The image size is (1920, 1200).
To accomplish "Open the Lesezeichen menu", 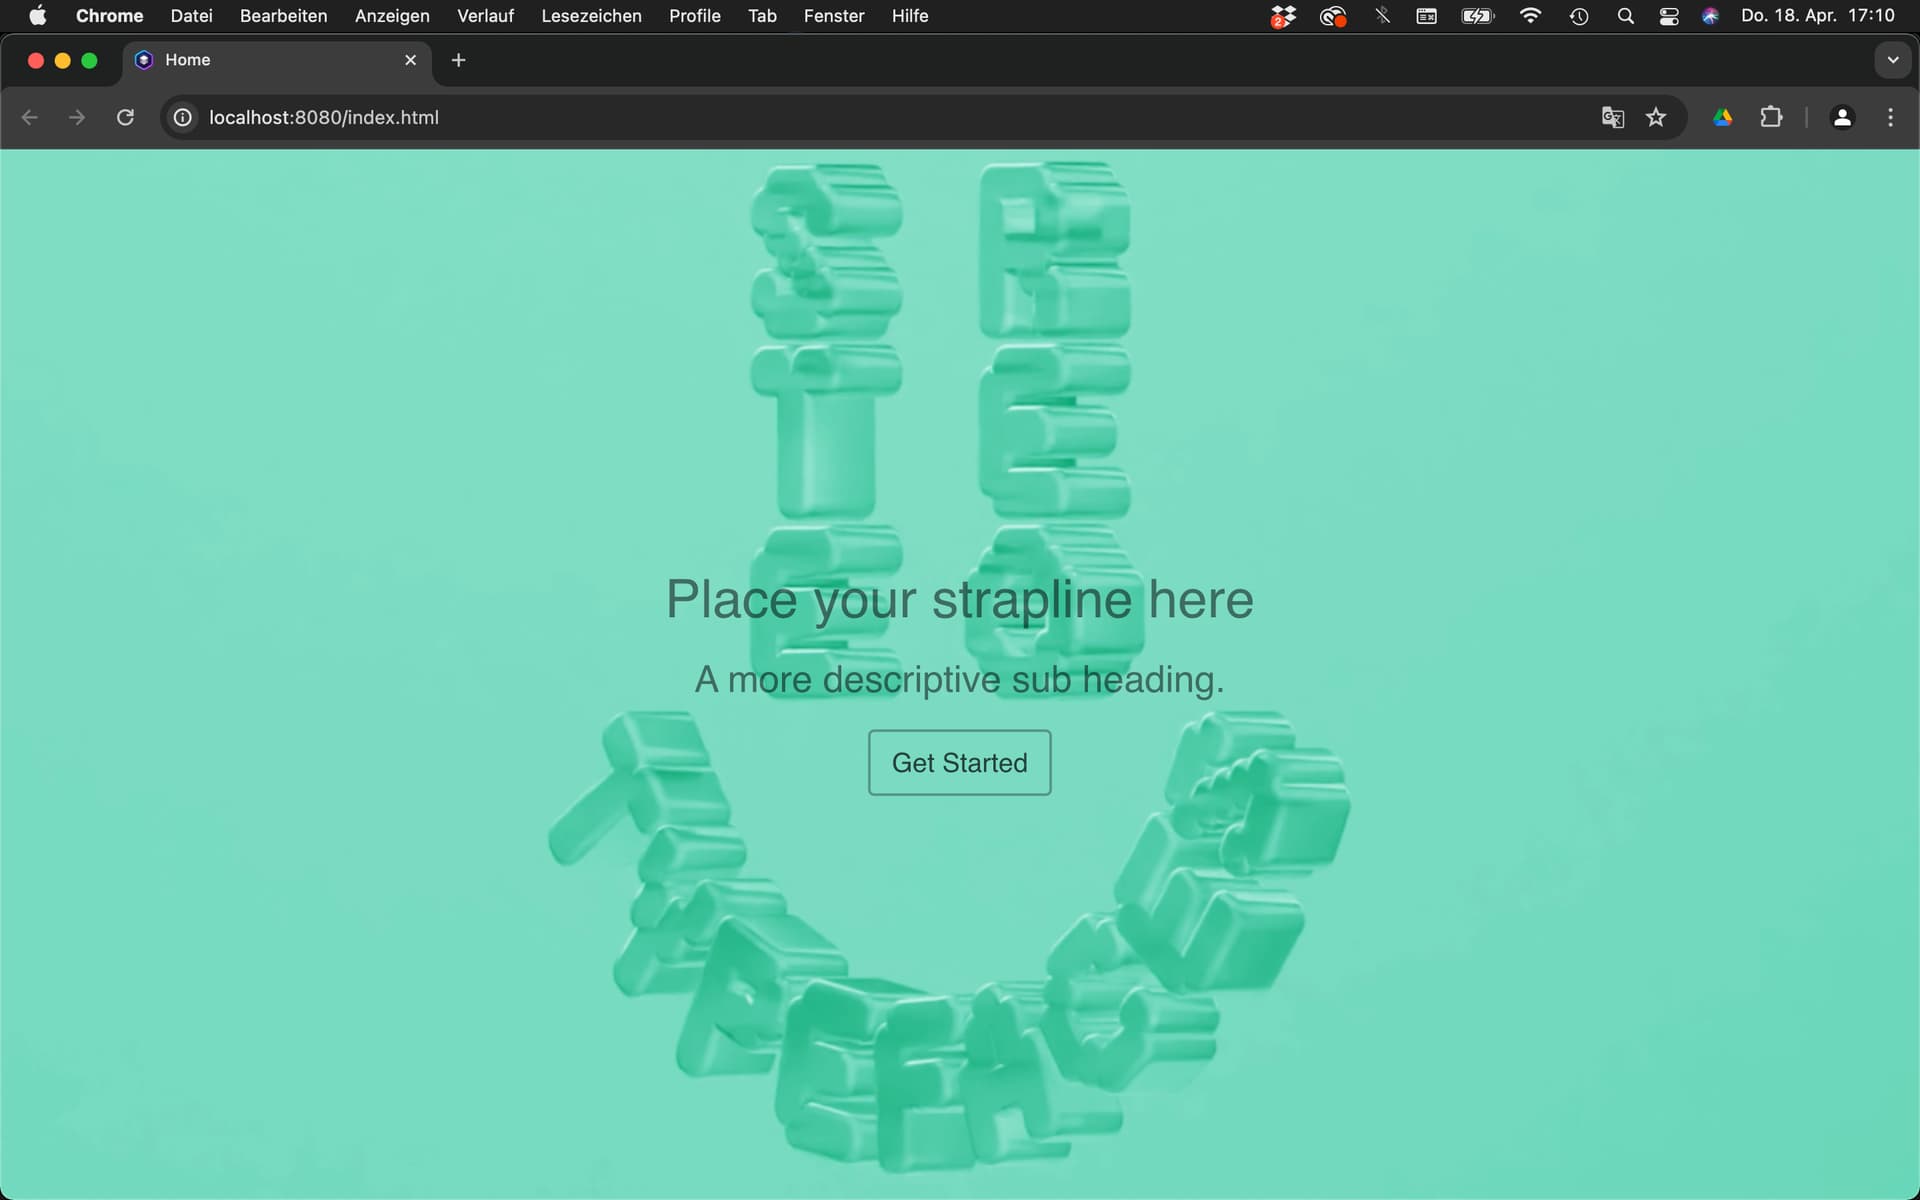I will coord(591,16).
